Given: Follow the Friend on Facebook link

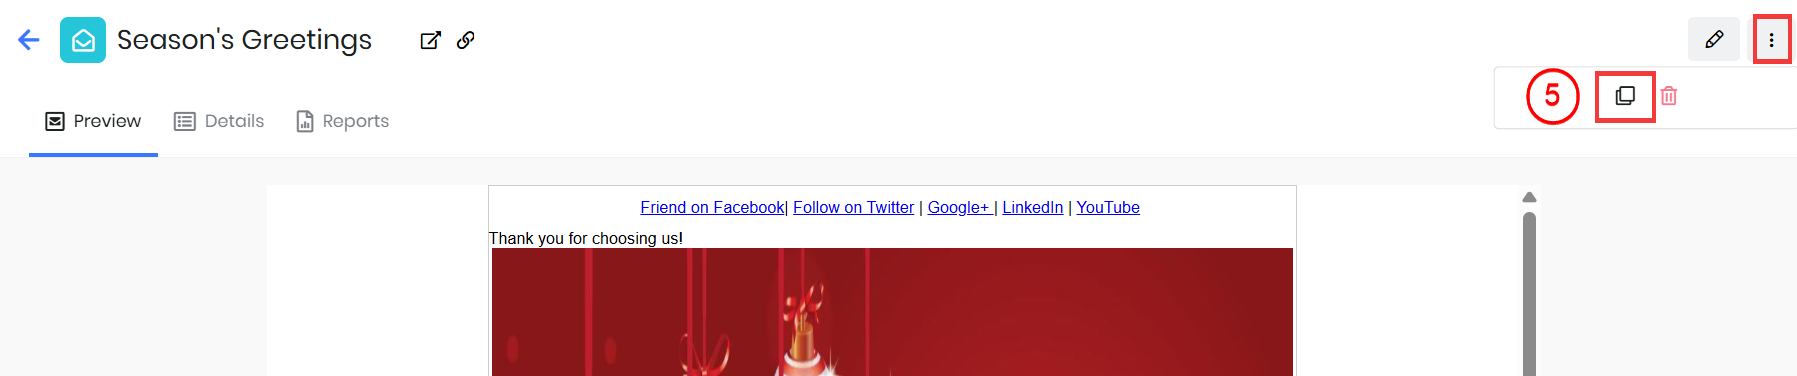Looking at the screenshot, I should (713, 207).
